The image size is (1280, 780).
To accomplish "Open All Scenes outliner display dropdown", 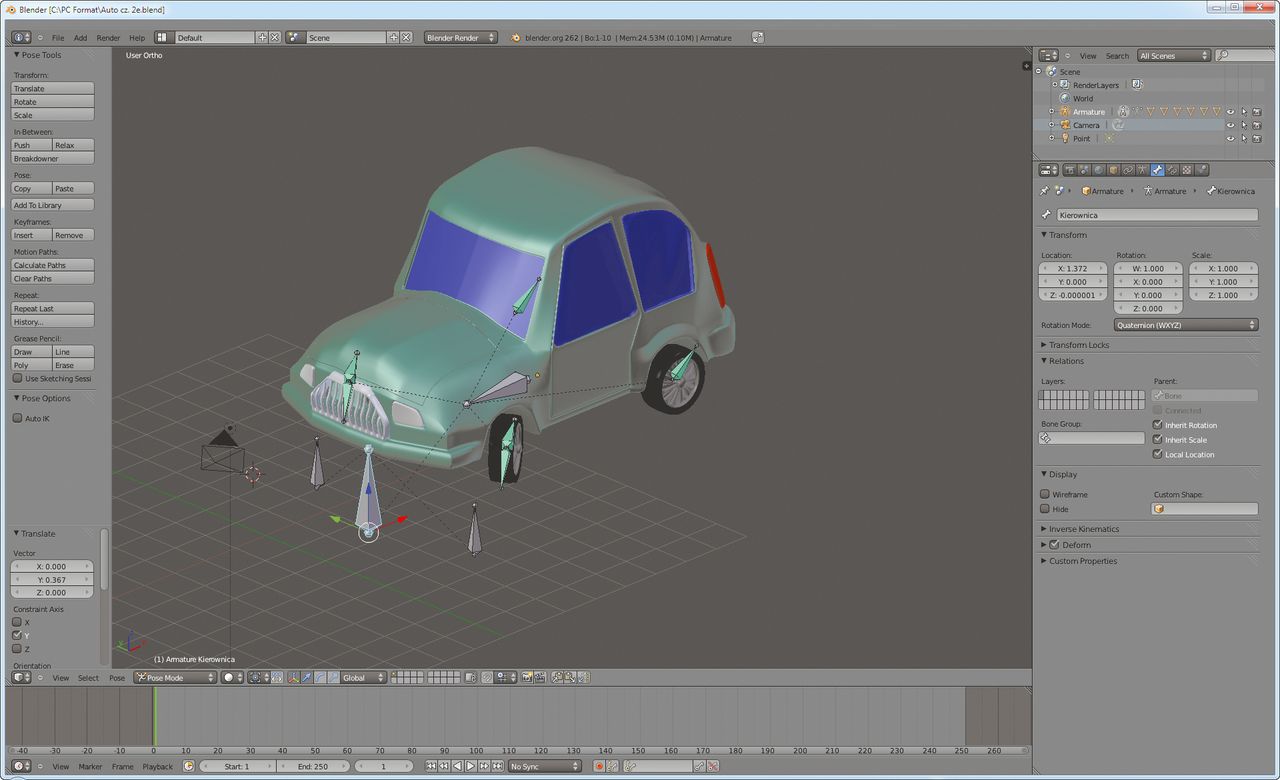I will pos(1173,56).
